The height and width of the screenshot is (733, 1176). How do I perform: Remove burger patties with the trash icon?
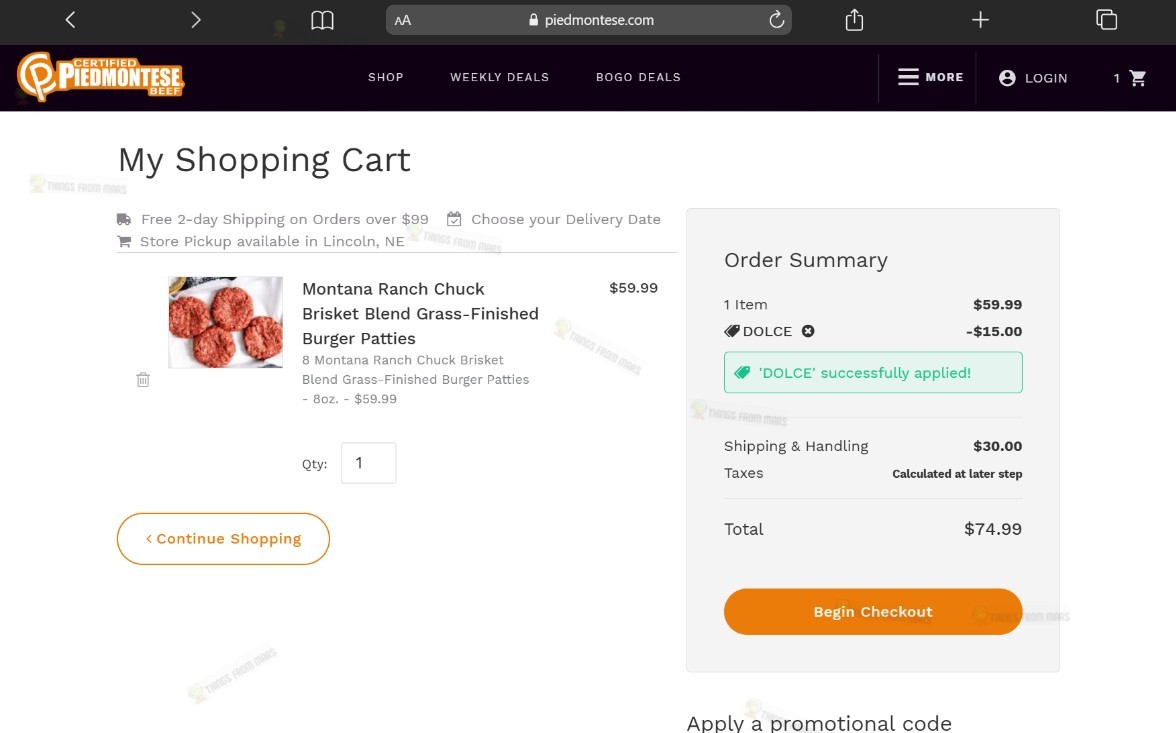(x=143, y=380)
